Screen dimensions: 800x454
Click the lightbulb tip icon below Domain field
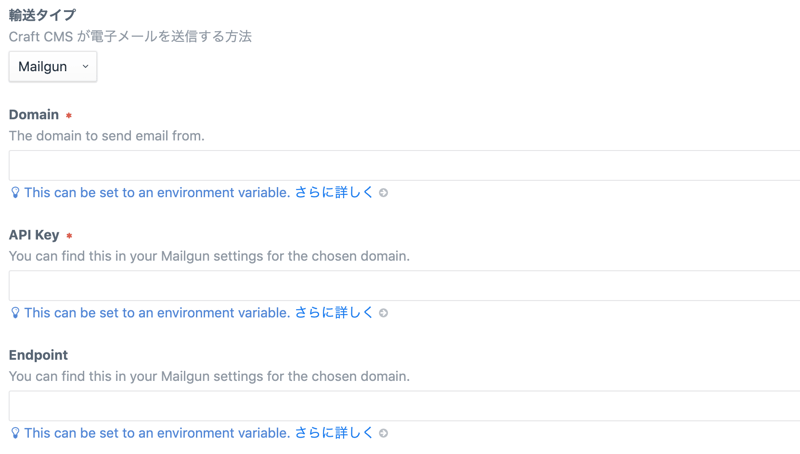pos(15,193)
